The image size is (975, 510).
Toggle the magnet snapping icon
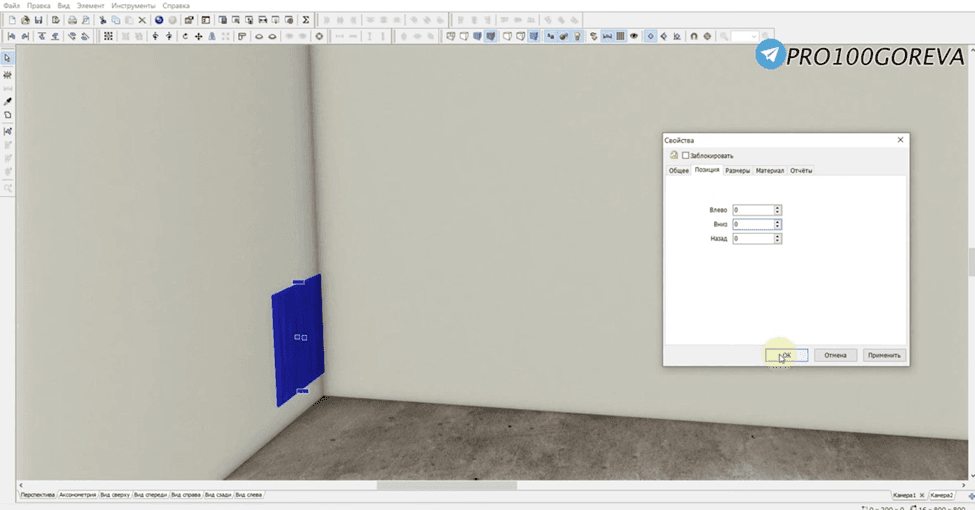tap(694, 36)
